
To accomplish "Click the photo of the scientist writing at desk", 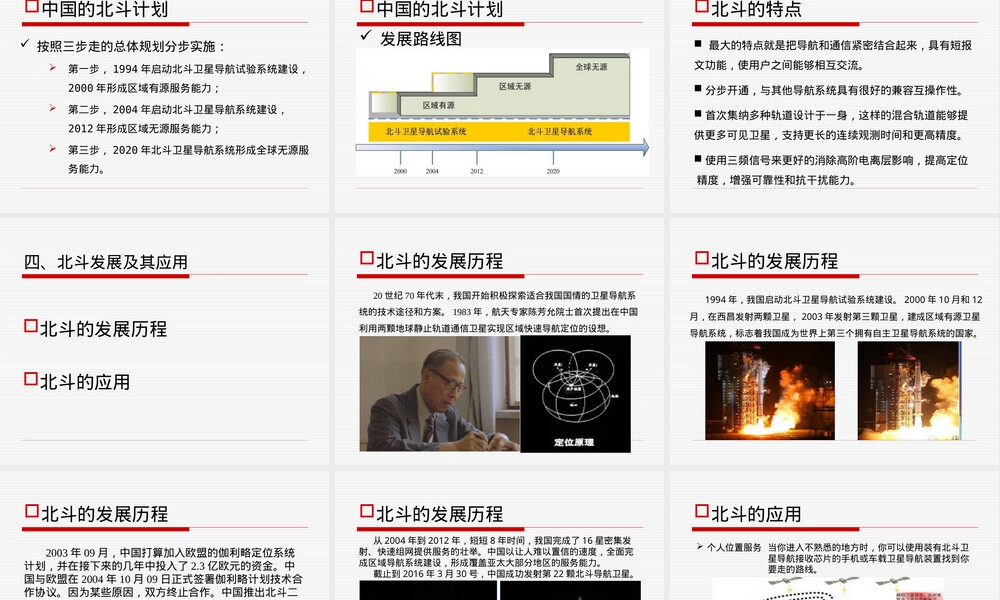I will 439,393.
